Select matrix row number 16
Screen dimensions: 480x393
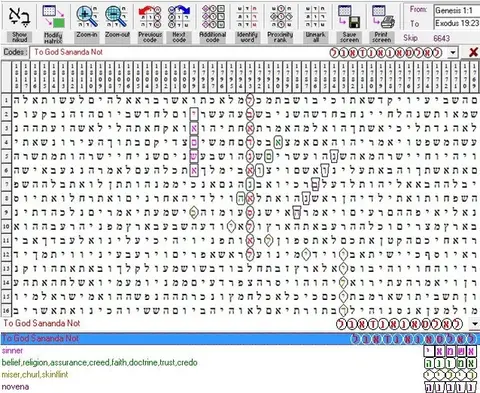(x=6, y=311)
